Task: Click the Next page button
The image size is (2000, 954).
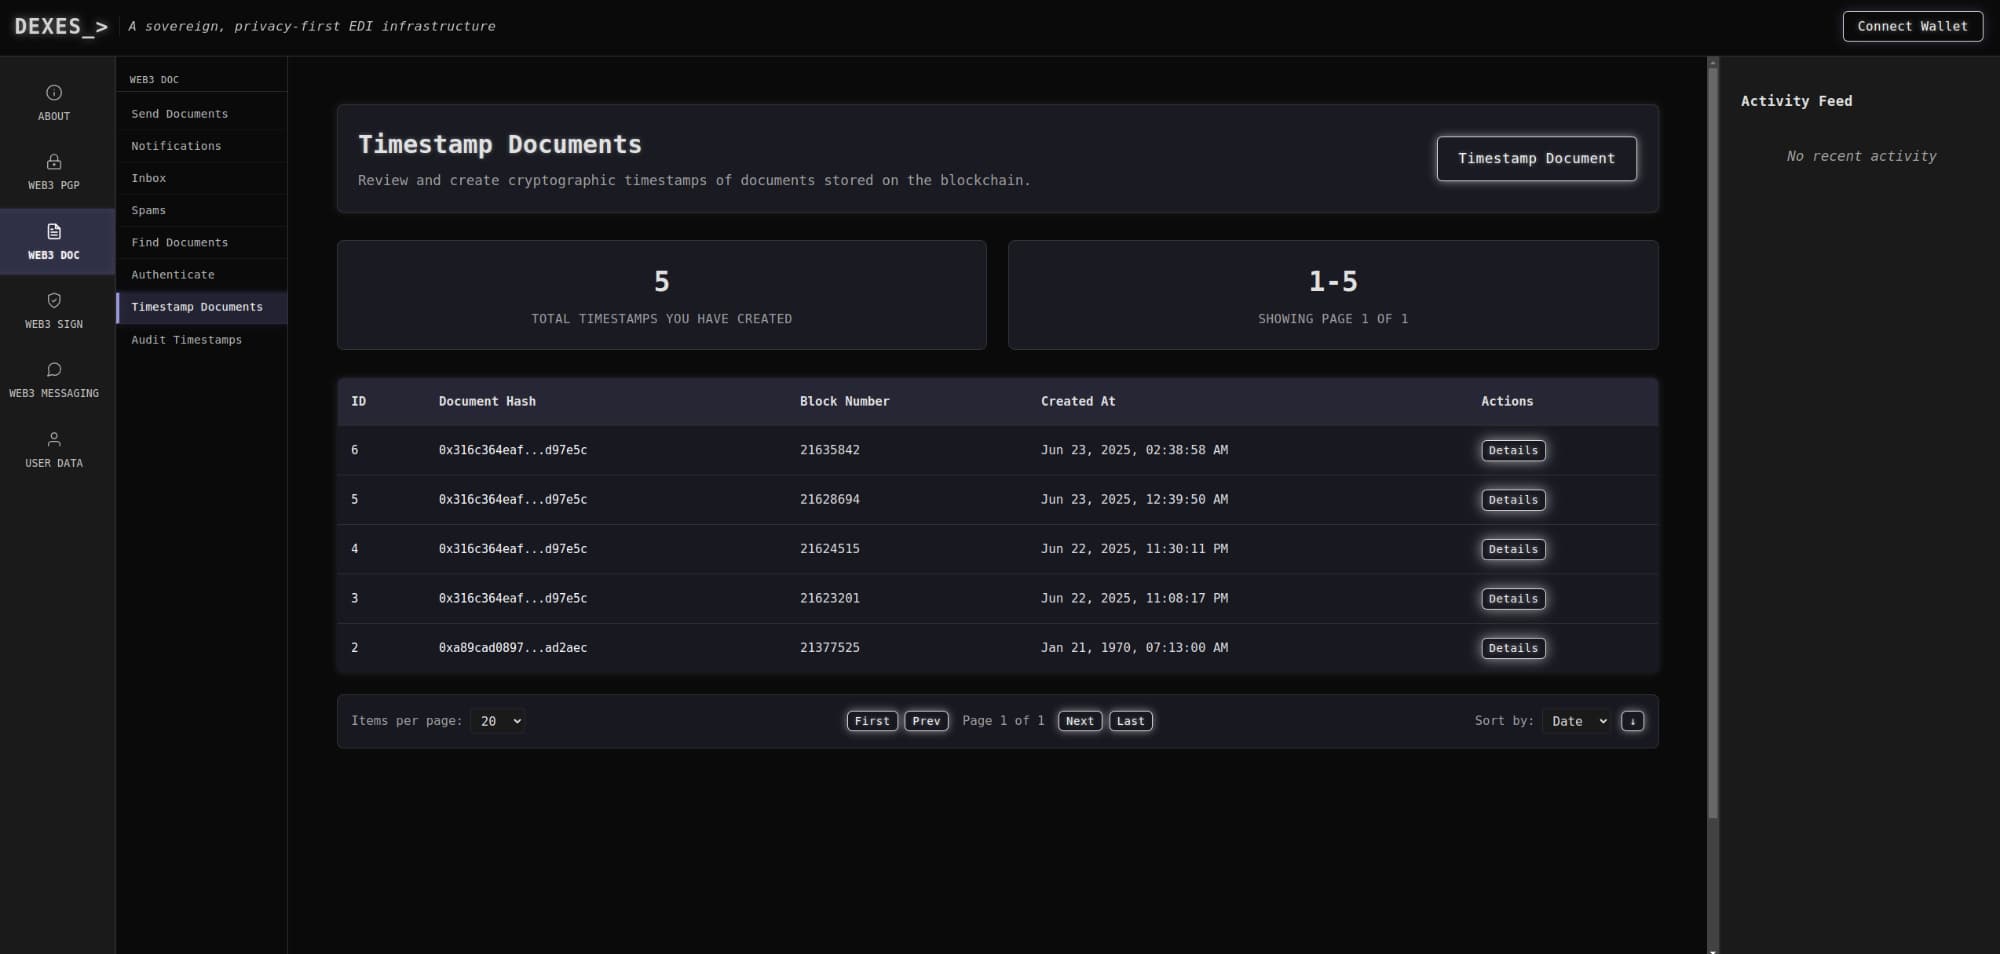Action: point(1079,721)
